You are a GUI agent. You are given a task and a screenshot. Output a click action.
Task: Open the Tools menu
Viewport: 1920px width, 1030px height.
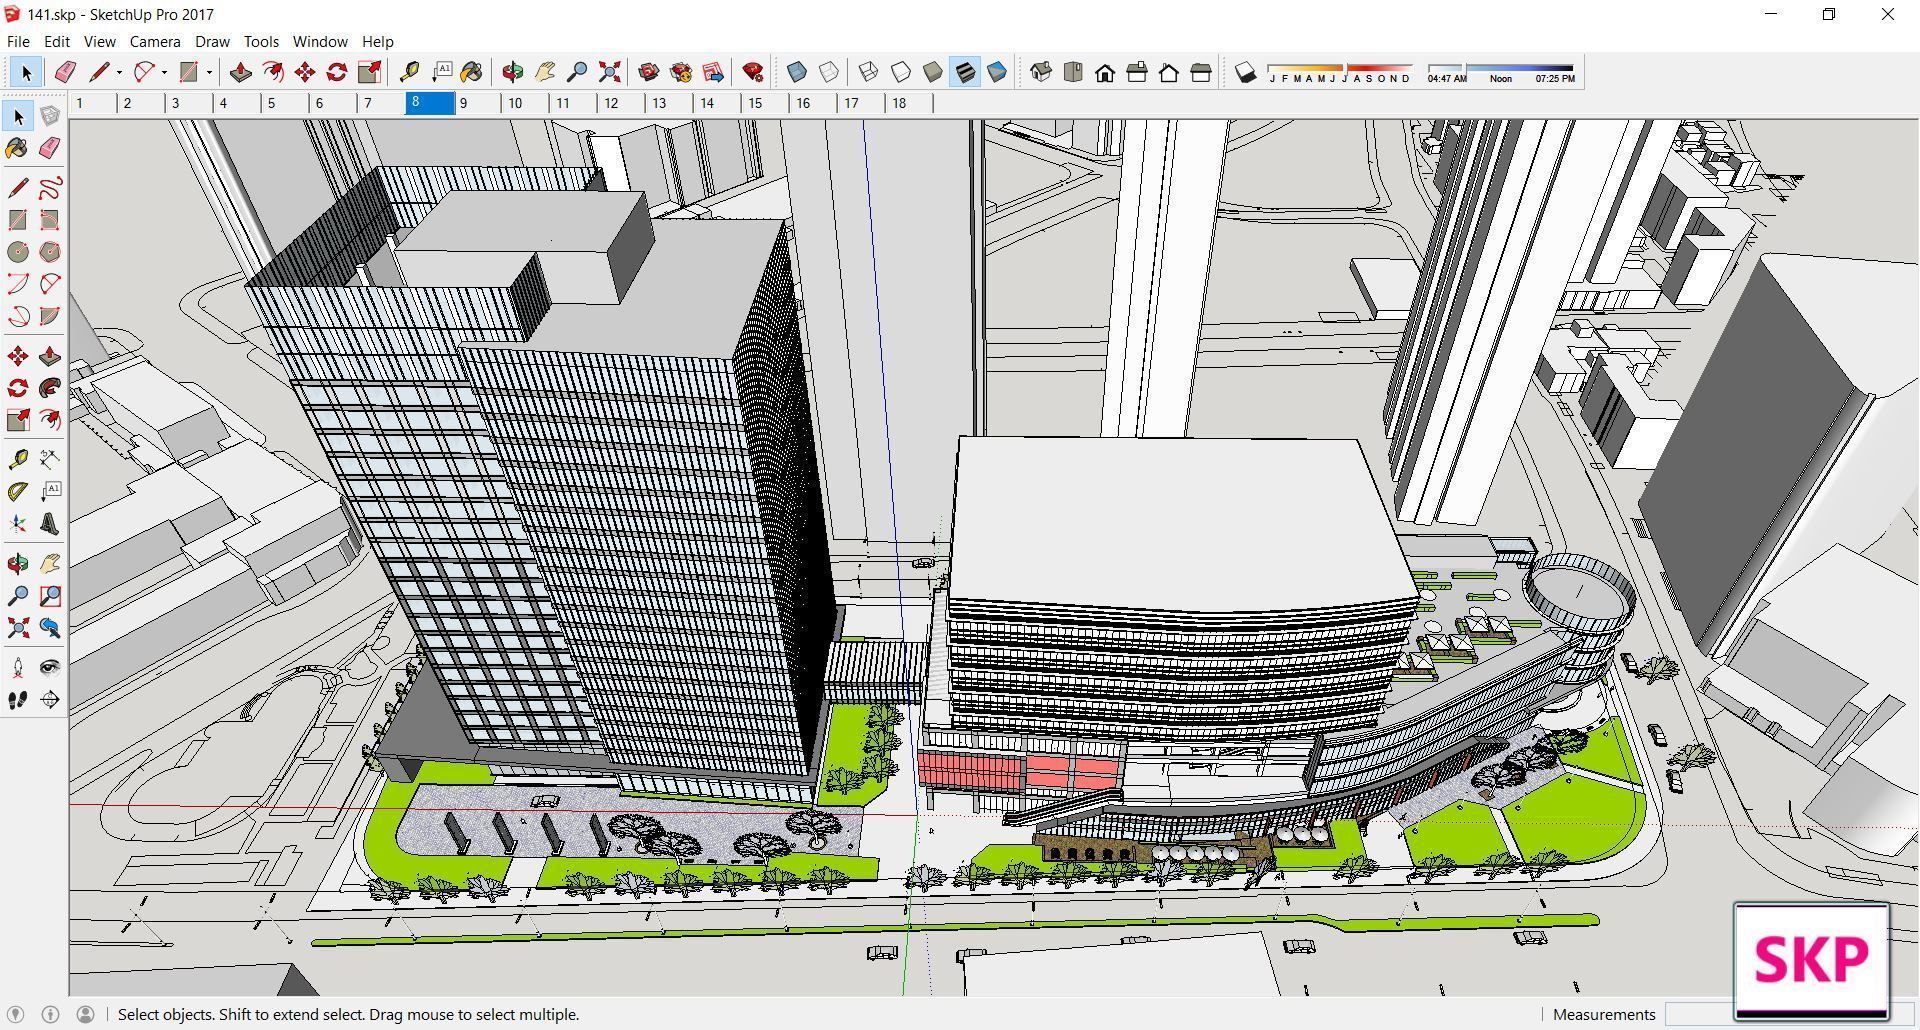coord(261,41)
